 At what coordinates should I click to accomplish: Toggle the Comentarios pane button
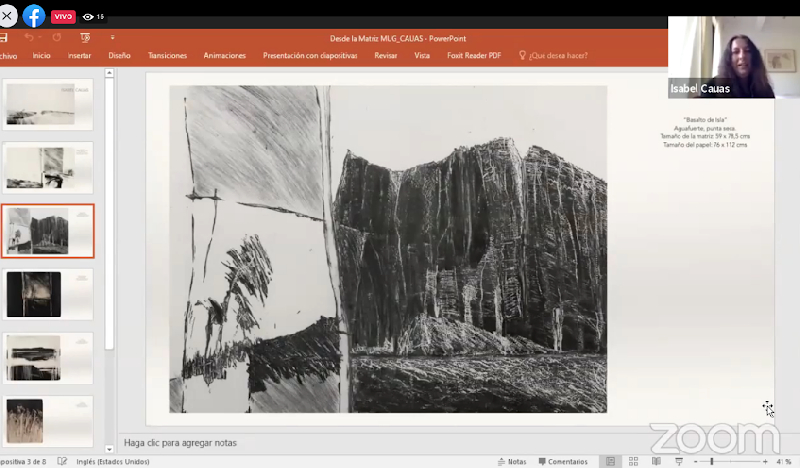pos(563,461)
